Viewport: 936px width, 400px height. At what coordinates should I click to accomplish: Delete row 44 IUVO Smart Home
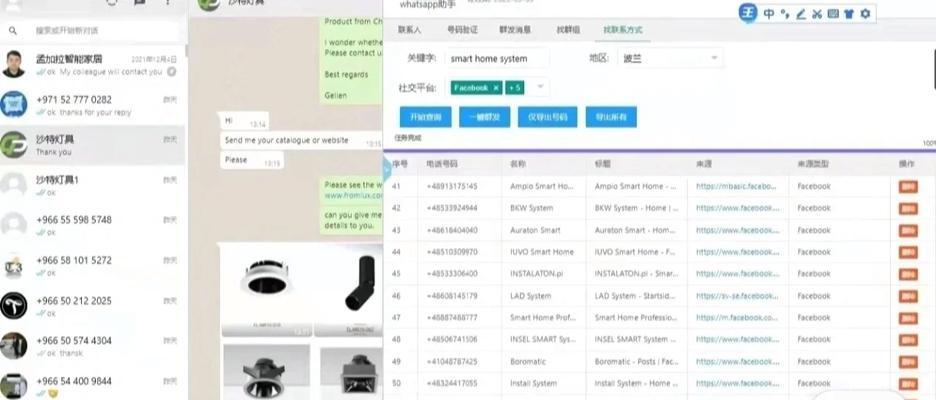click(x=908, y=253)
